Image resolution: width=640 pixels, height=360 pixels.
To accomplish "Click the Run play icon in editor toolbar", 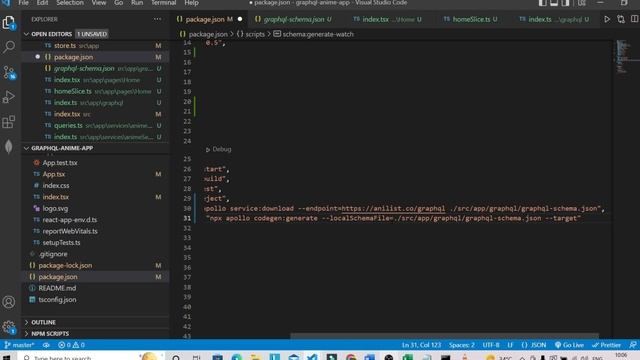I will pyautogui.click(x=607, y=19).
